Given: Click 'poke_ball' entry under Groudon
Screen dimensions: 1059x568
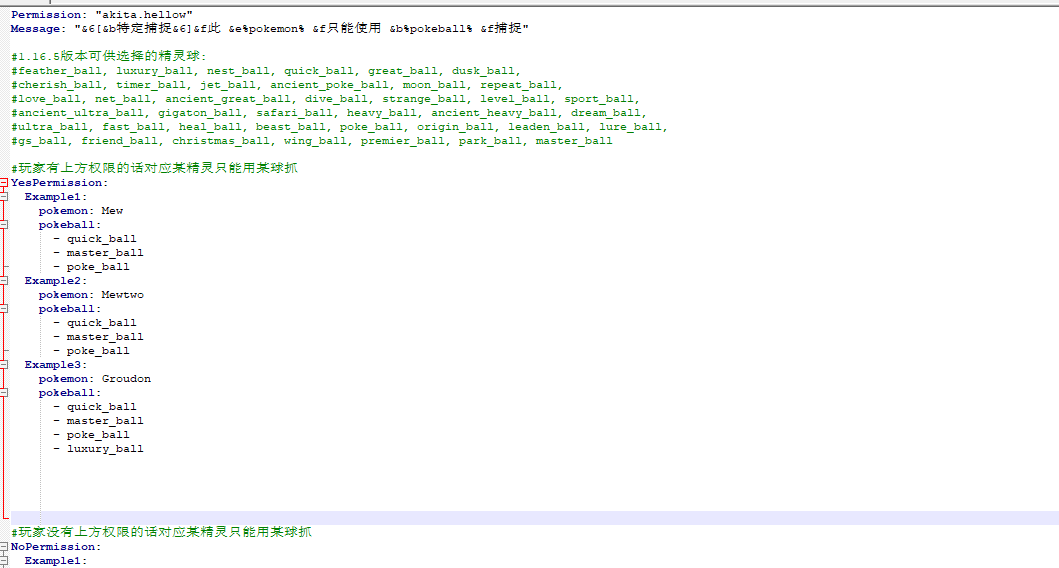Looking at the screenshot, I should [x=98, y=435].
